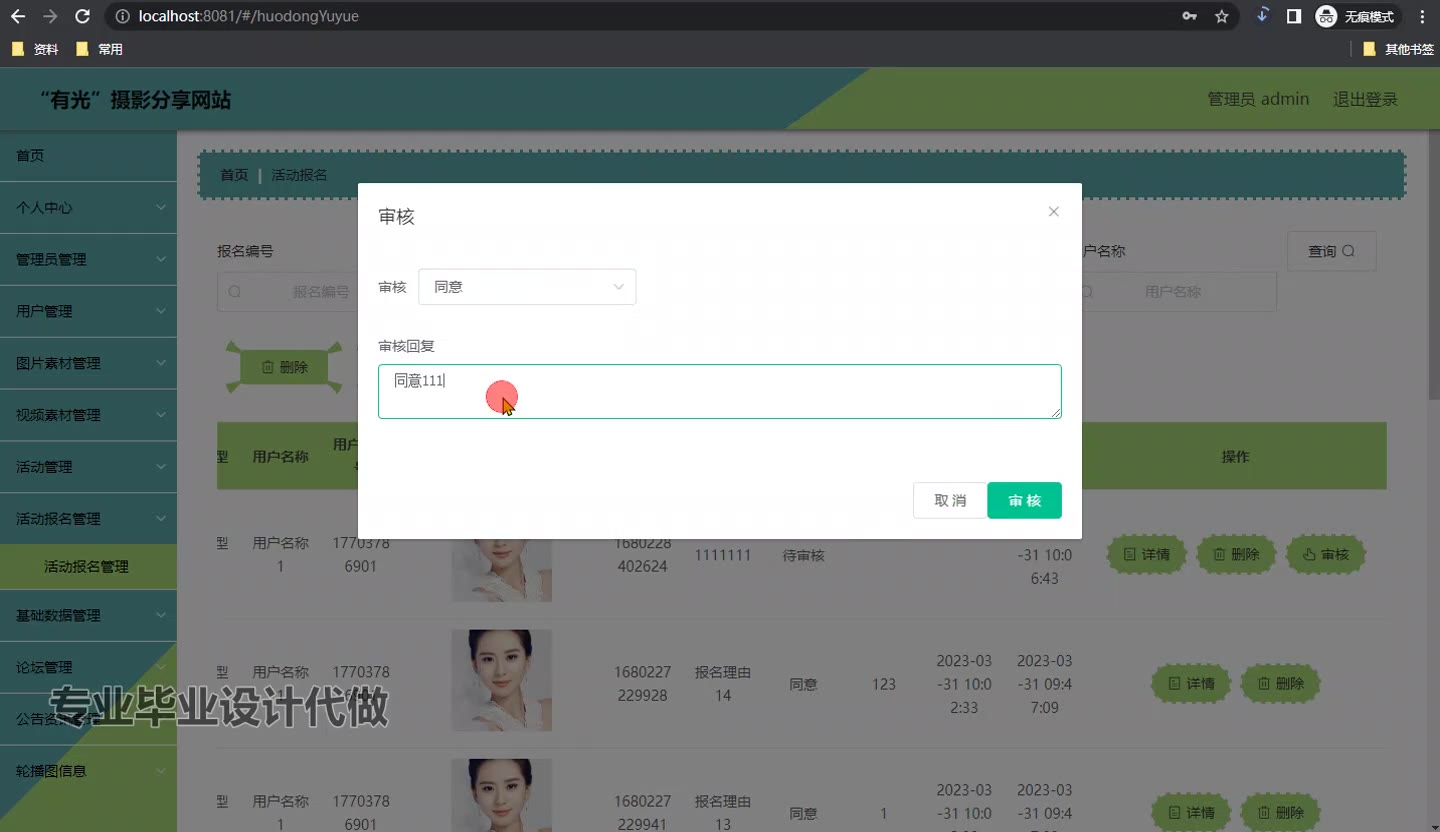Viewport: 1440px width, 832px height.
Task: Select 首页 in the left sidebar
Action: (88, 156)
